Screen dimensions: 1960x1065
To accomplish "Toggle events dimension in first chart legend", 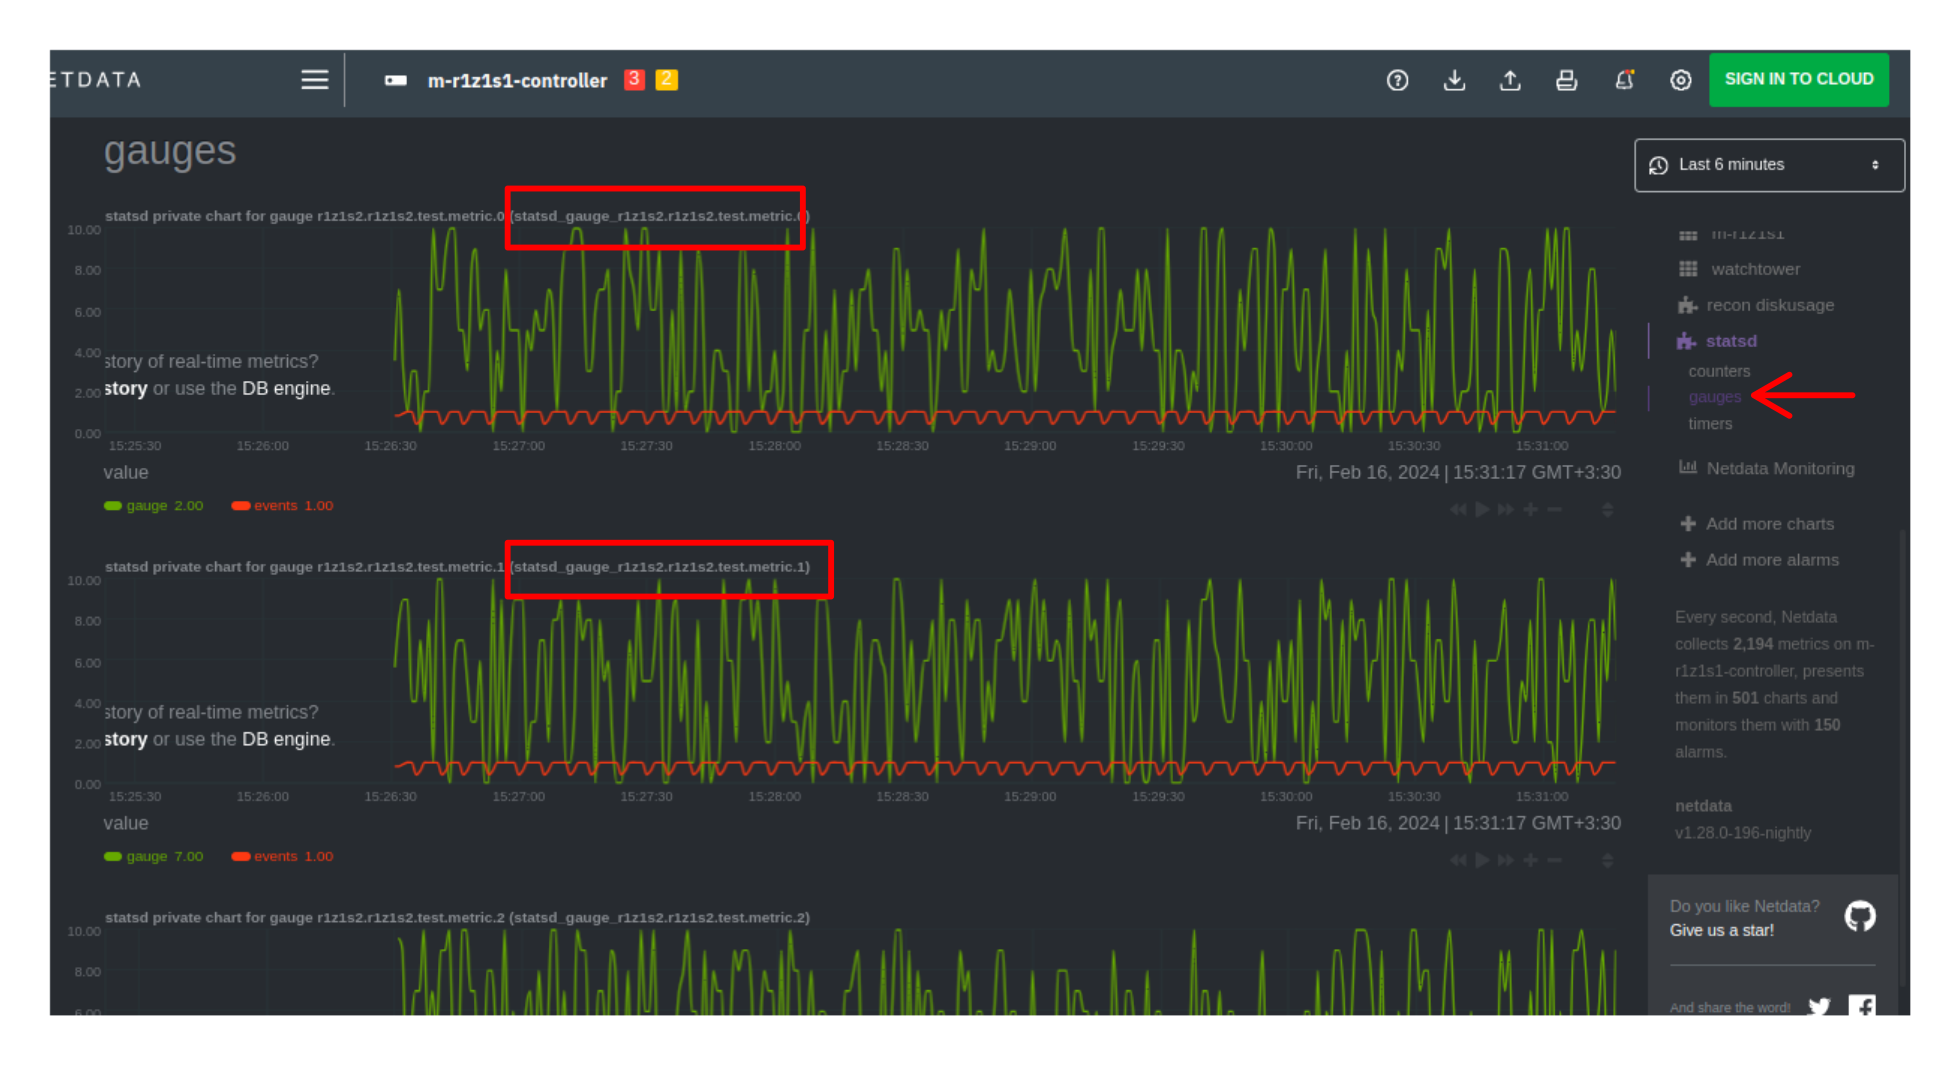I will (282, 506).
